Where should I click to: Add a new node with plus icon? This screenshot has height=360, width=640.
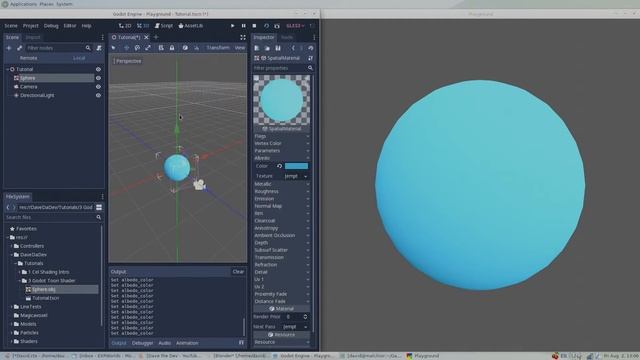click(x=9, y=48)
